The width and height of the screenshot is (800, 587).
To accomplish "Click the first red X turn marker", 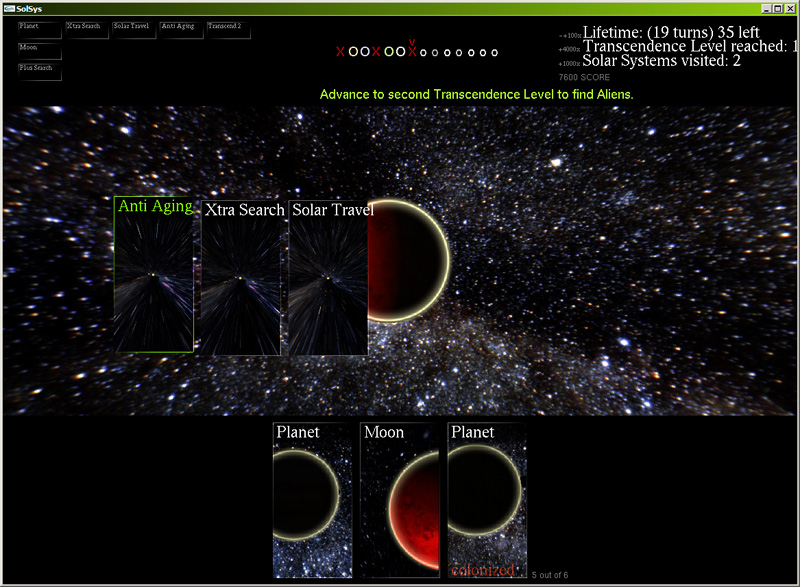I will pyautogui.click(x=340, y=52).
